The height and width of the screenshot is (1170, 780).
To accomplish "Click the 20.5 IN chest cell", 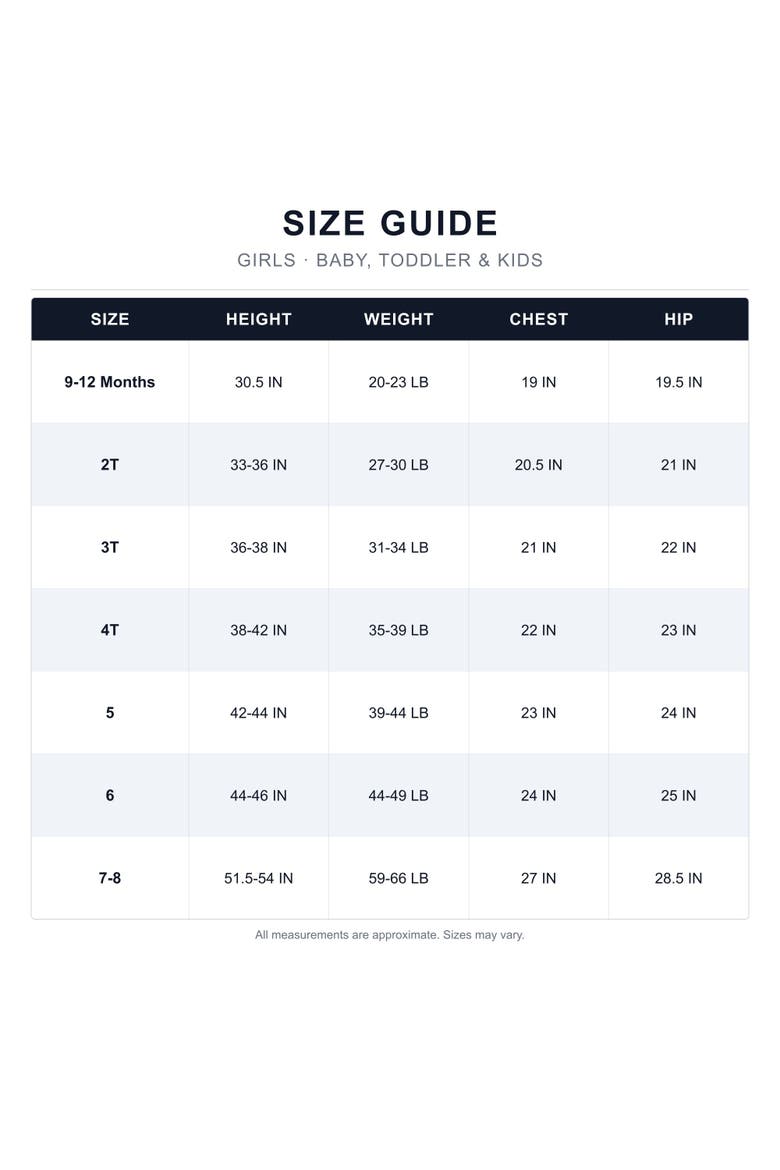I will click(x=538, y=465).
